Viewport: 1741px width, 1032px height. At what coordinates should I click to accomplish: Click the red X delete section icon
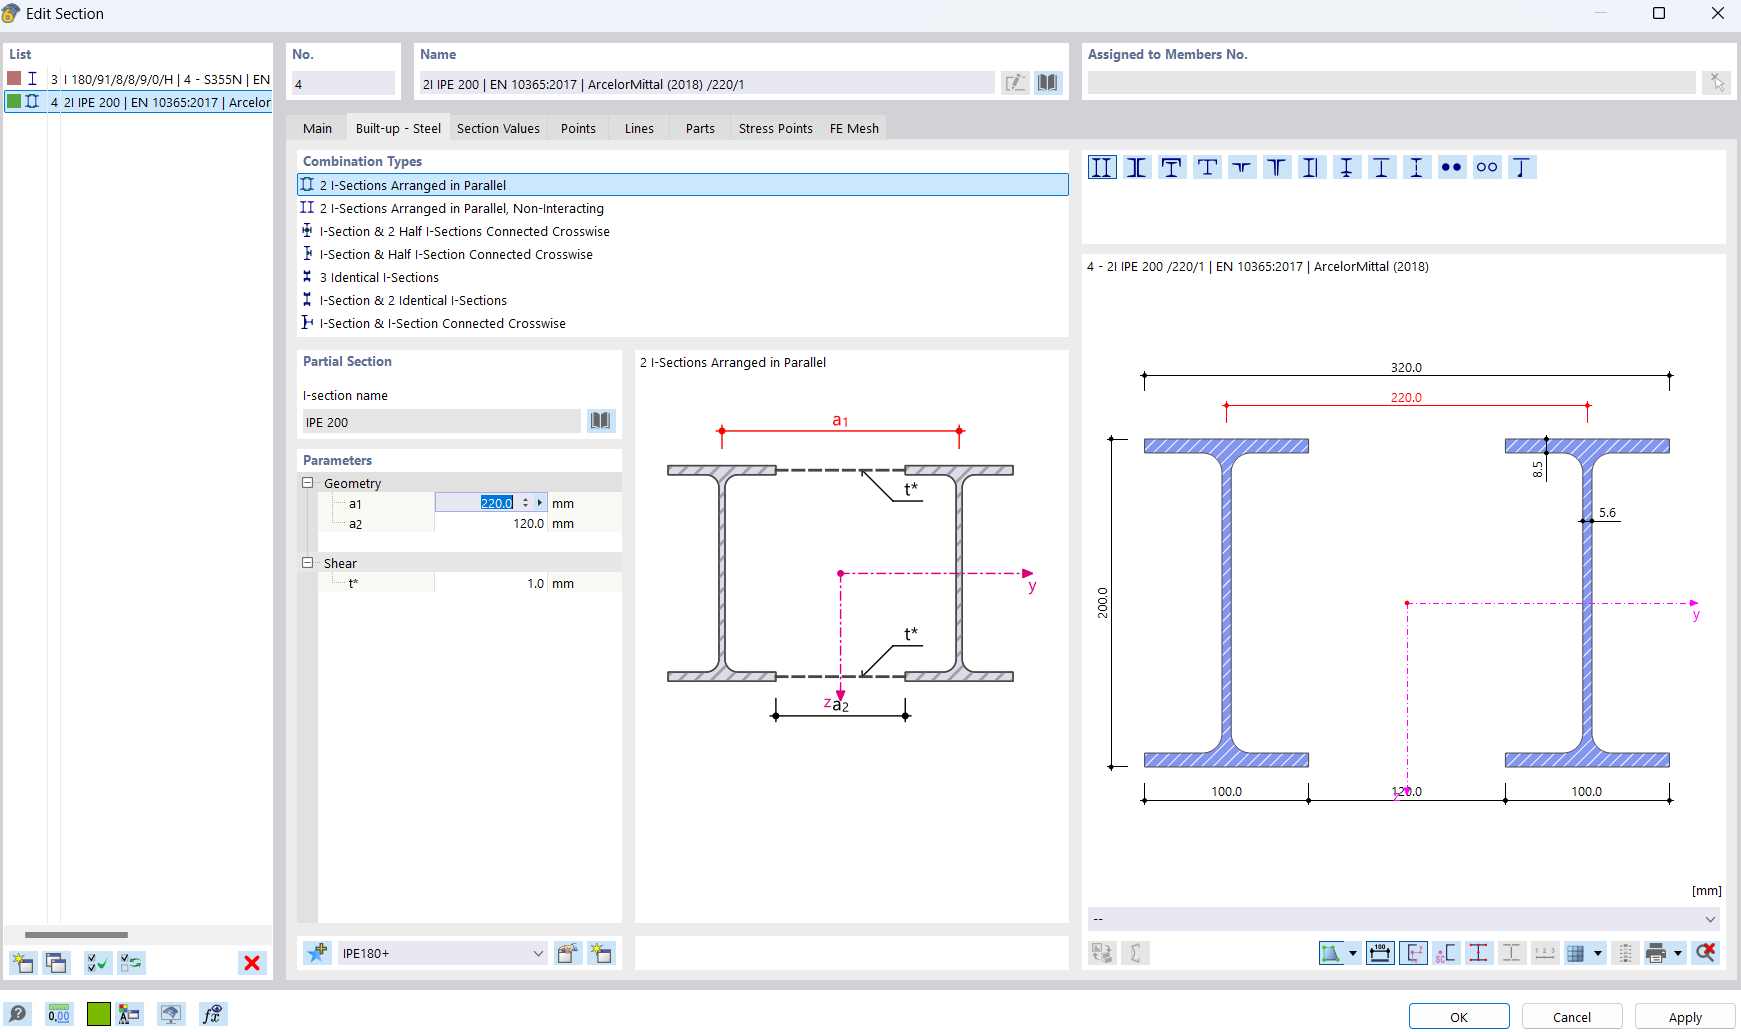252,963
